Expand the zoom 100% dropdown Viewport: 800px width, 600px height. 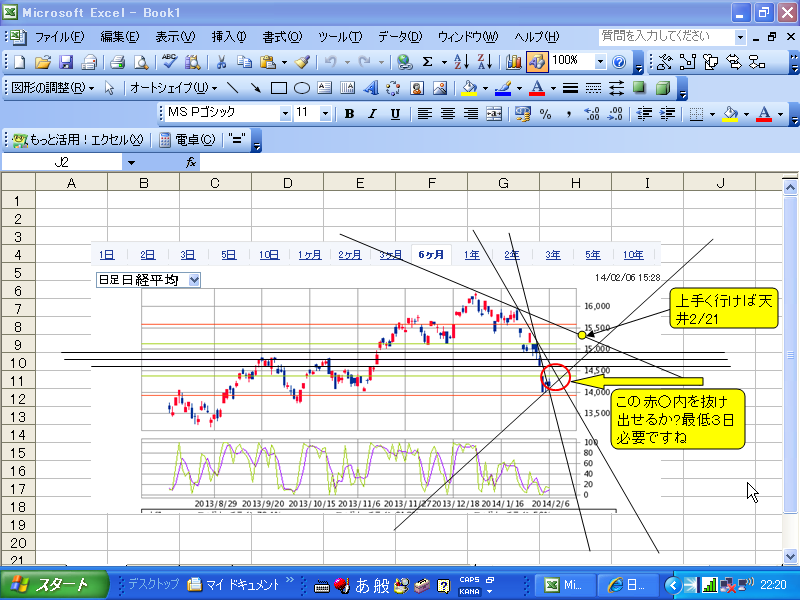(x=600, y=62)
